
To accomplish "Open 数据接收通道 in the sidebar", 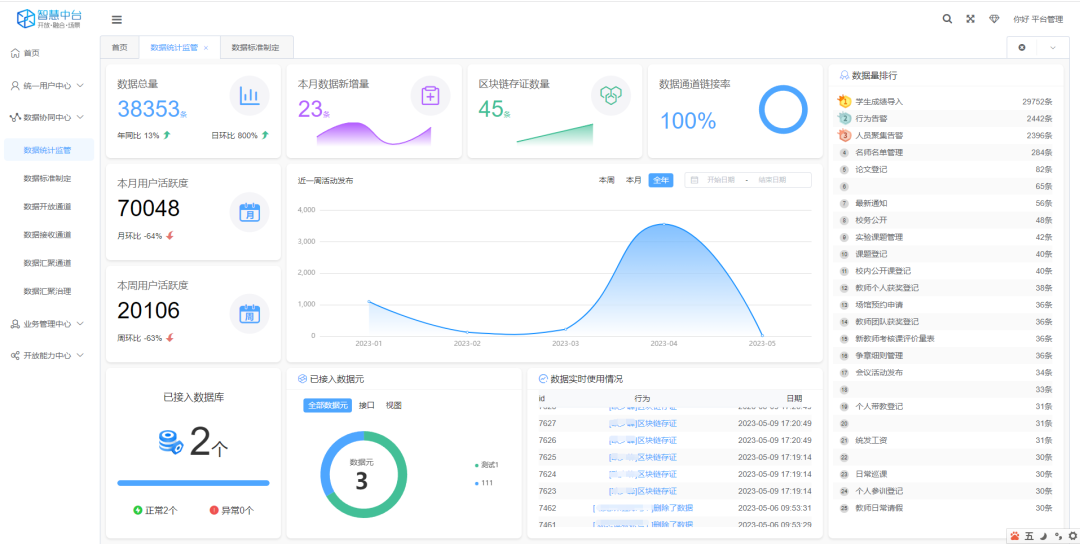I will (x=48, y=235).
